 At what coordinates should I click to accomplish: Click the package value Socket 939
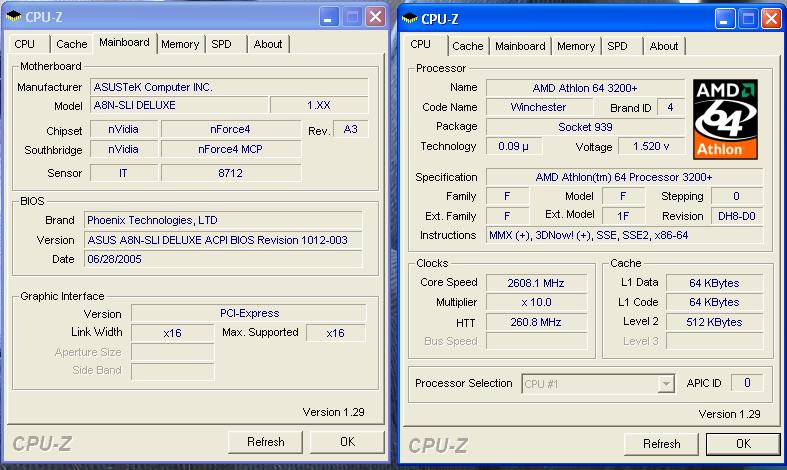[585, 127]
